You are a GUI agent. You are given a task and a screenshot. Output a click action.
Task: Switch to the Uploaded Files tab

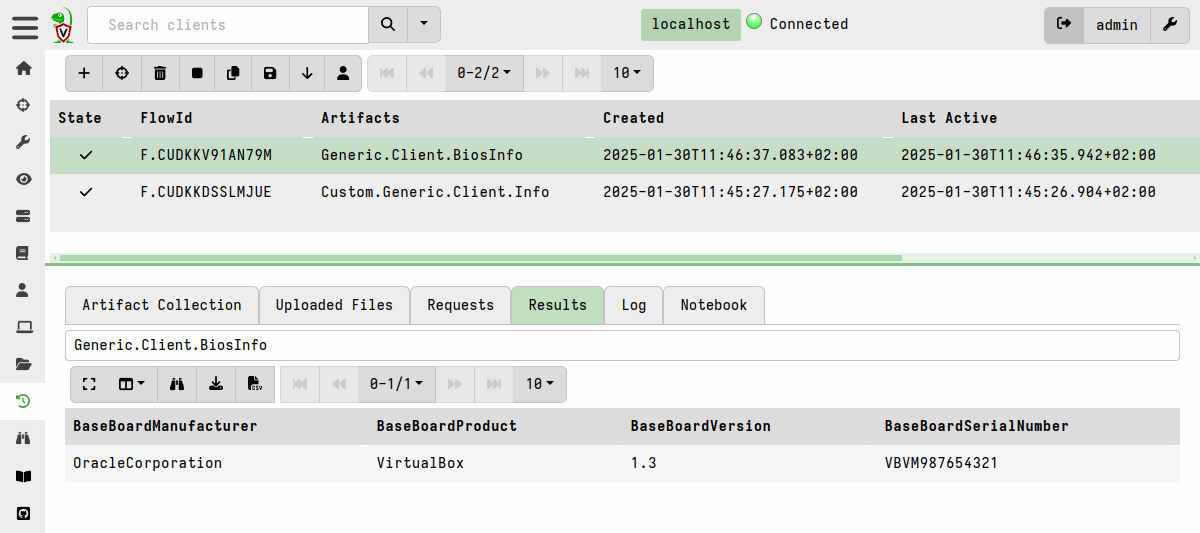point(334,305)
